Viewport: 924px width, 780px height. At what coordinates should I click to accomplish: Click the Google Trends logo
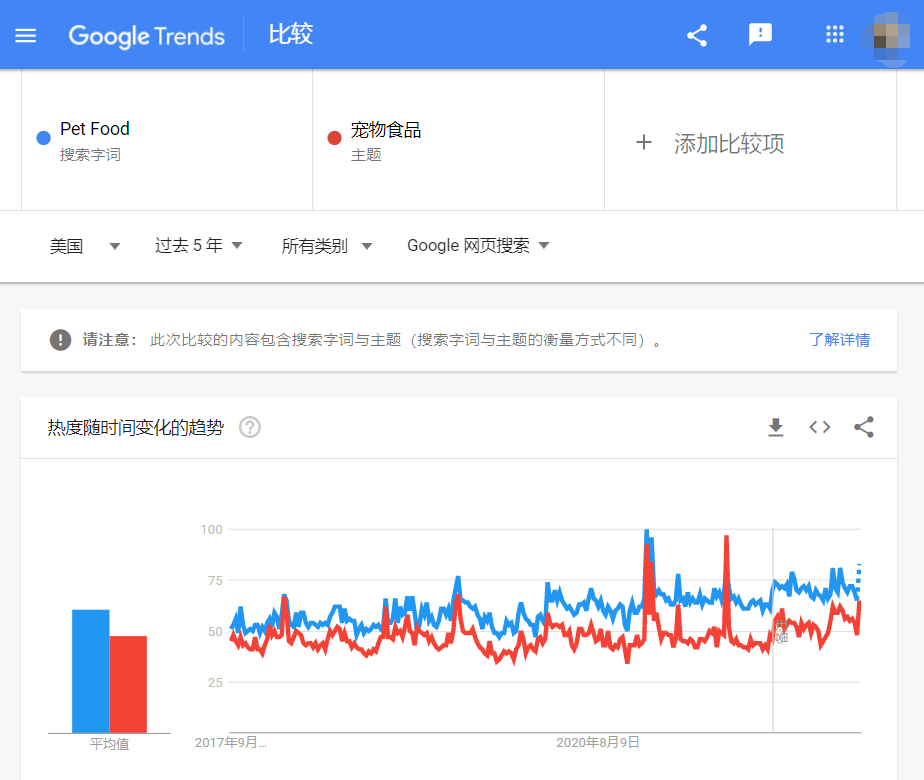[146, 35]
